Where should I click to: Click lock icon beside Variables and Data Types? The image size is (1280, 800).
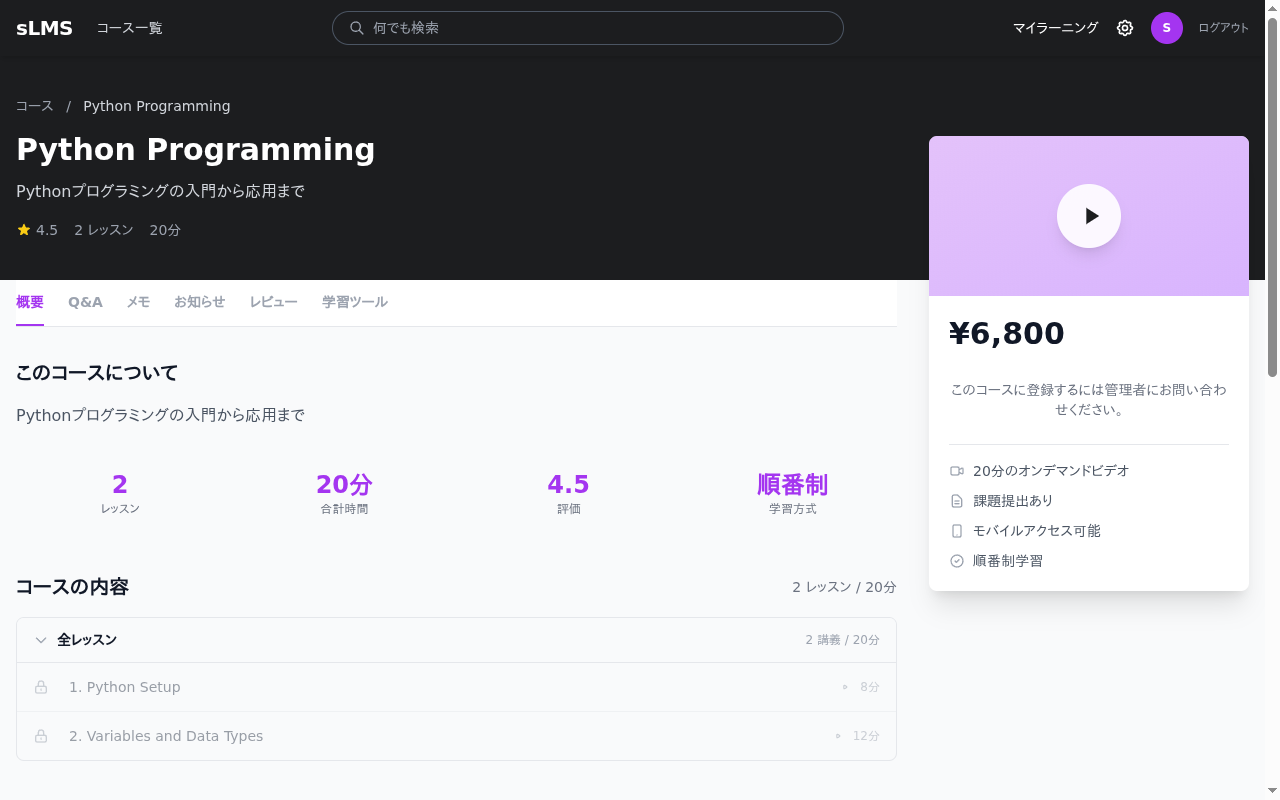pos(41,736)
